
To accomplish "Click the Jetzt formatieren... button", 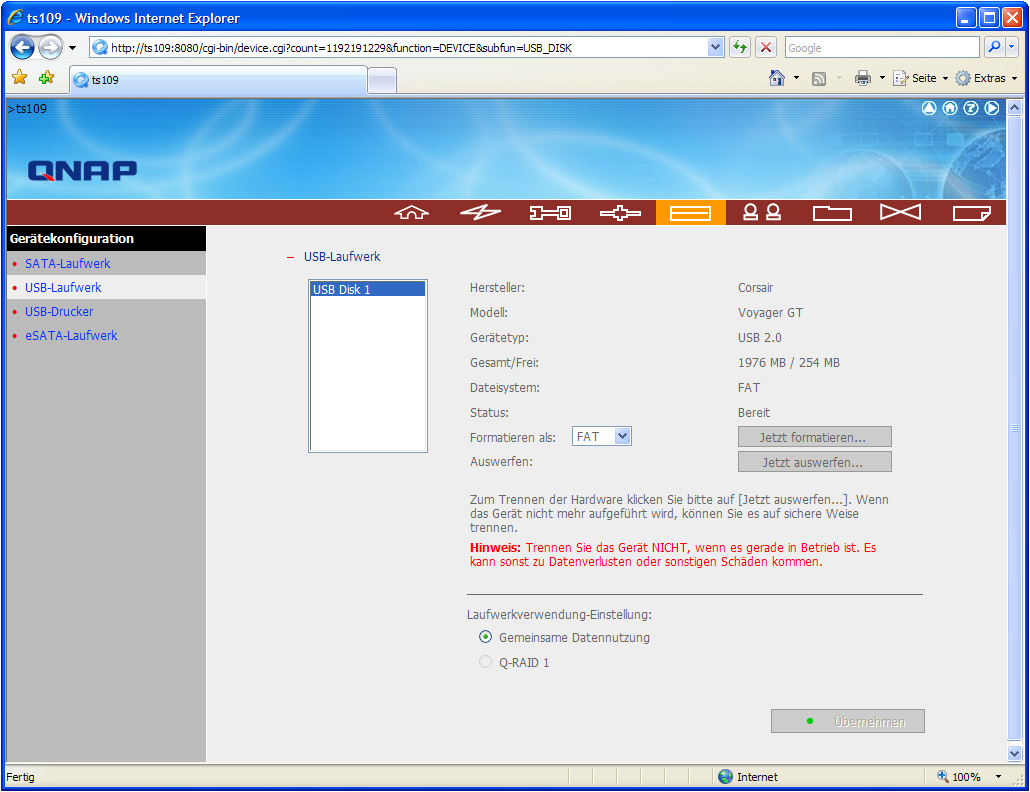I will 814,437.
